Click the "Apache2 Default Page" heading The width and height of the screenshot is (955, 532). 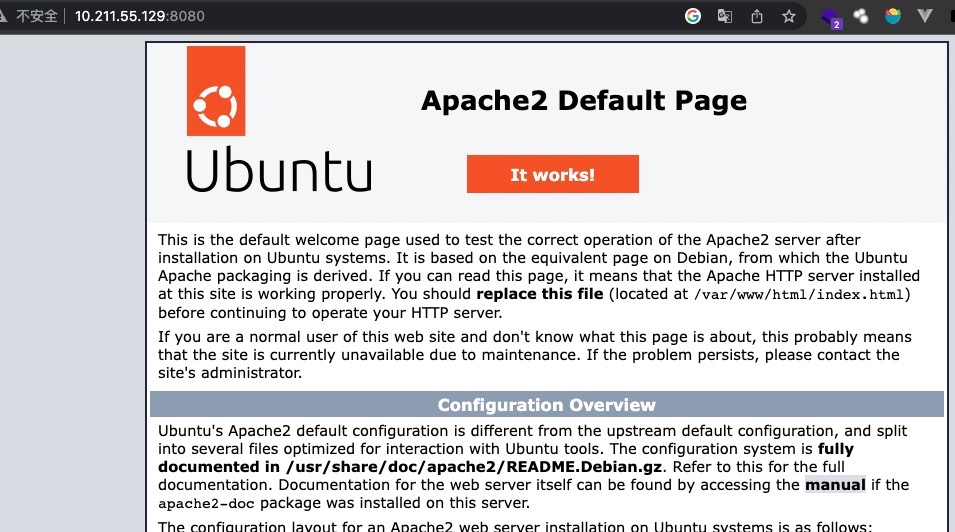[583, 101]
